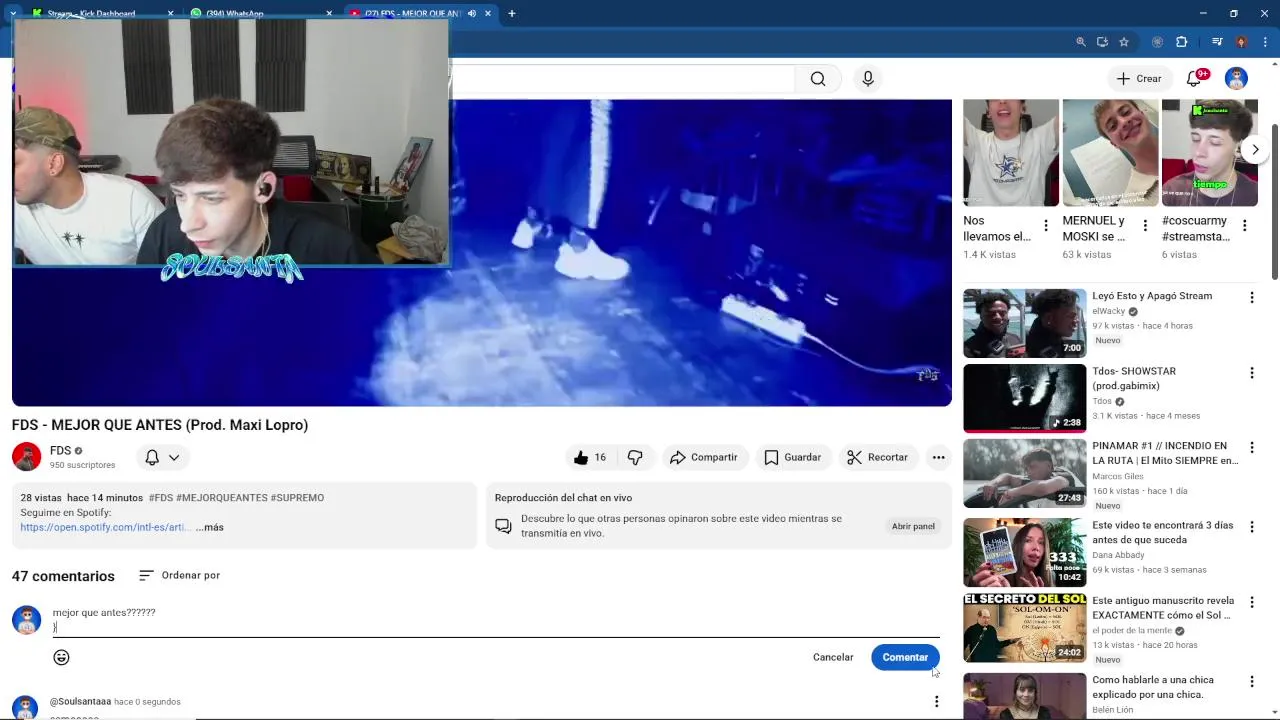Open the Este video te encontrará title
This screenshot has height=720, width=1280.
[x=1163, y=532]
